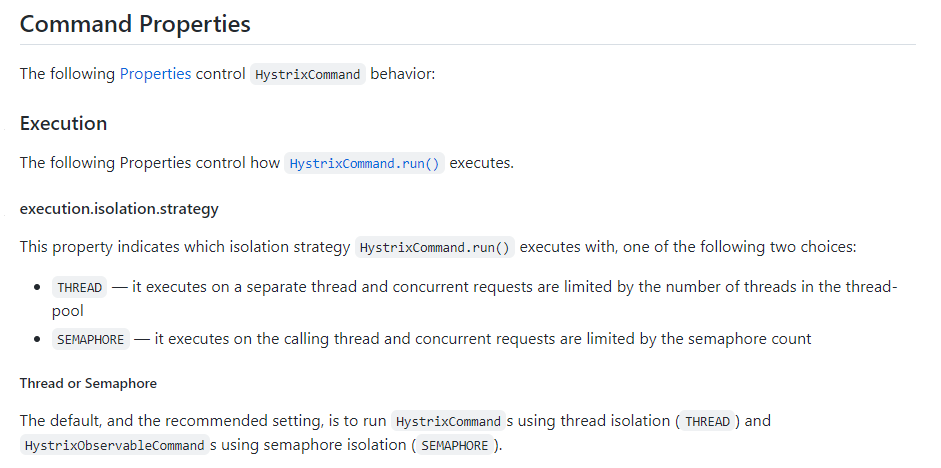The width and height of the screenshot is (941, 468).
Task: Click the THREAD code tag in bullet list
Action: coord(80,288)
